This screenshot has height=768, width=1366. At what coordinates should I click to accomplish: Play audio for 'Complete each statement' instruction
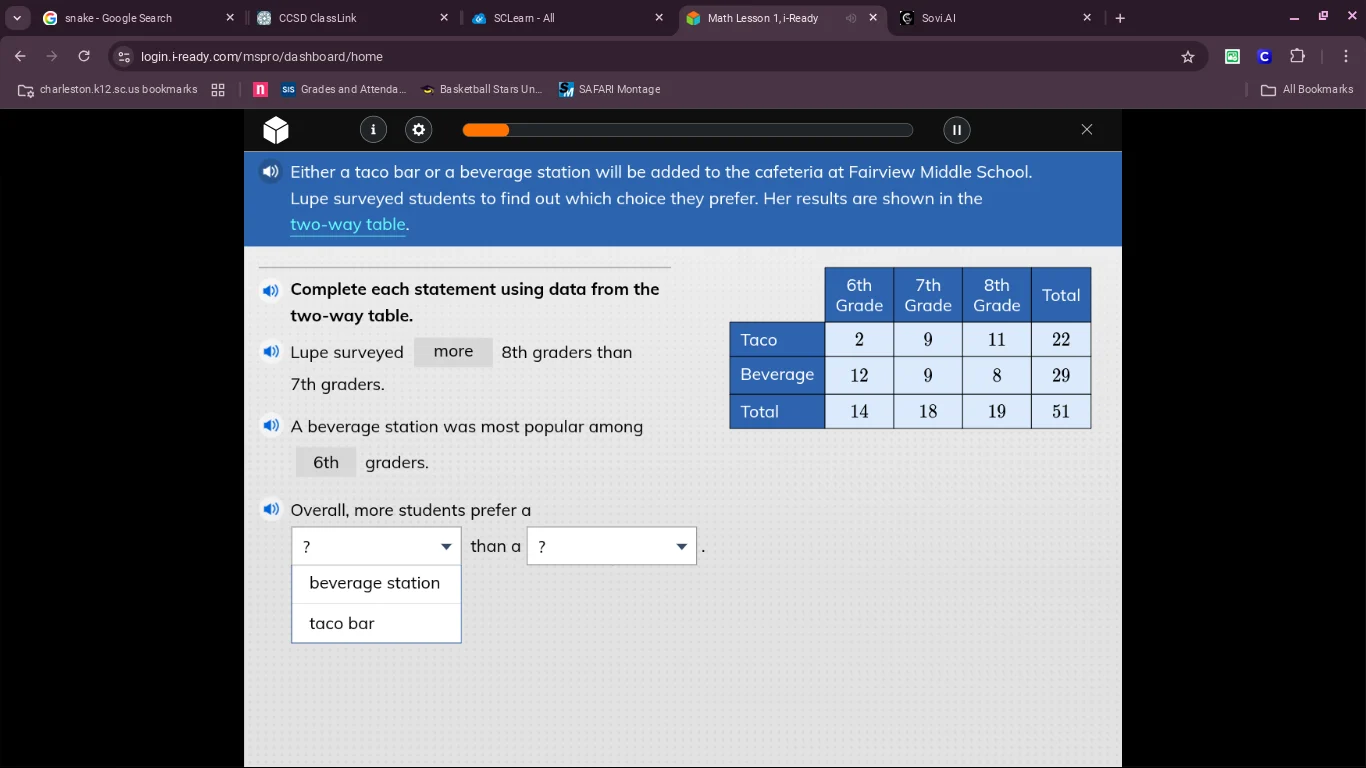pos(270,291)
